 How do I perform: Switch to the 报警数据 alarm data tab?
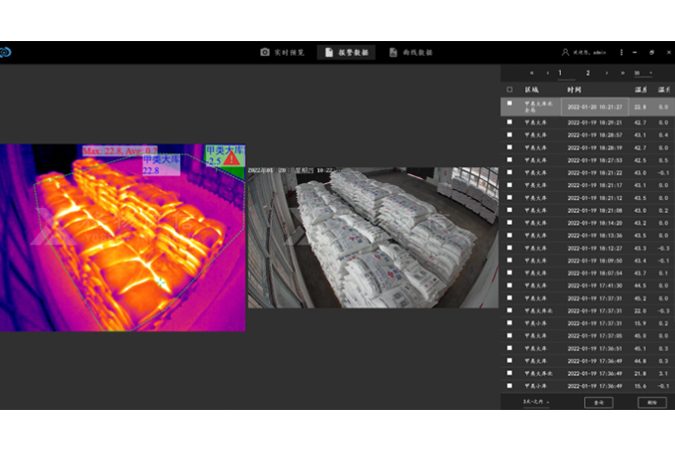[x=346, y=52]
